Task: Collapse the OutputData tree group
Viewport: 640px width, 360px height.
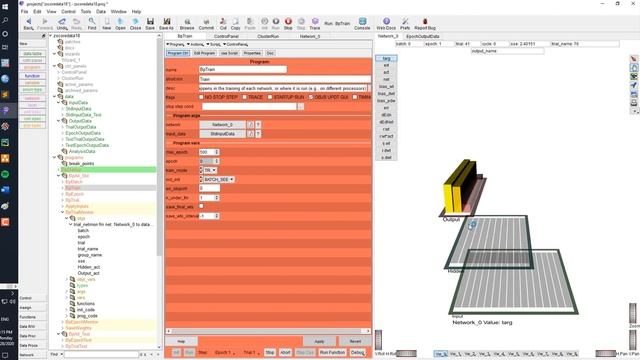Action: coord(59,121)
